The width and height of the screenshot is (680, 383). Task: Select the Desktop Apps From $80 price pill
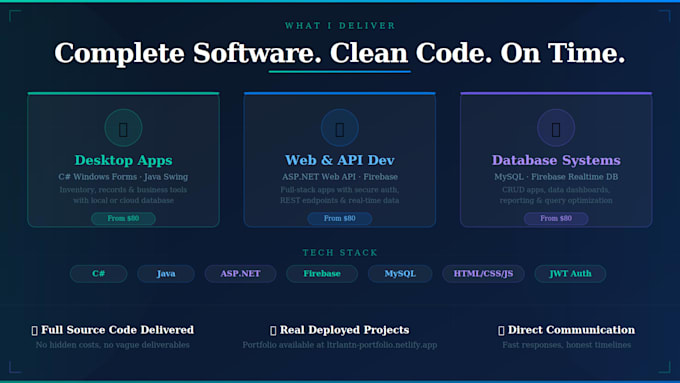[123, 218]
